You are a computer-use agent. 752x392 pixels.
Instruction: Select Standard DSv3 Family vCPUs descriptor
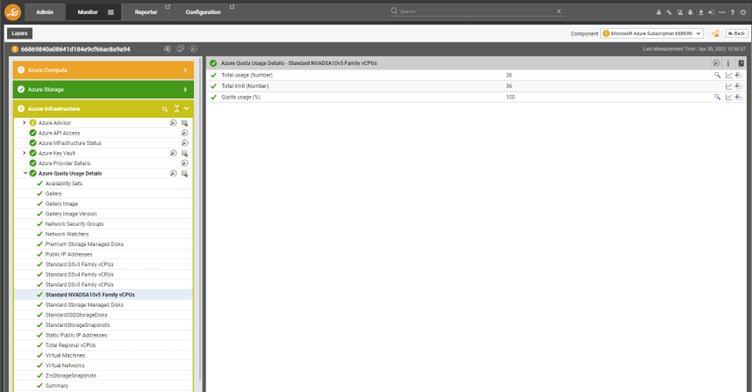79,265
